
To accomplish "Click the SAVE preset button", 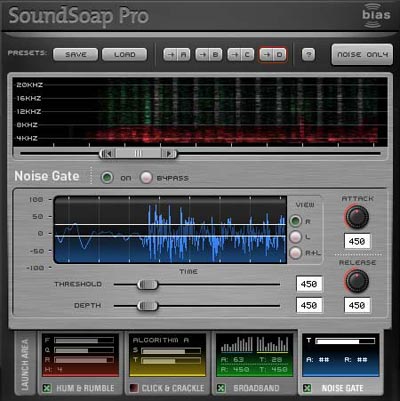I will click(x=76, y=55).
